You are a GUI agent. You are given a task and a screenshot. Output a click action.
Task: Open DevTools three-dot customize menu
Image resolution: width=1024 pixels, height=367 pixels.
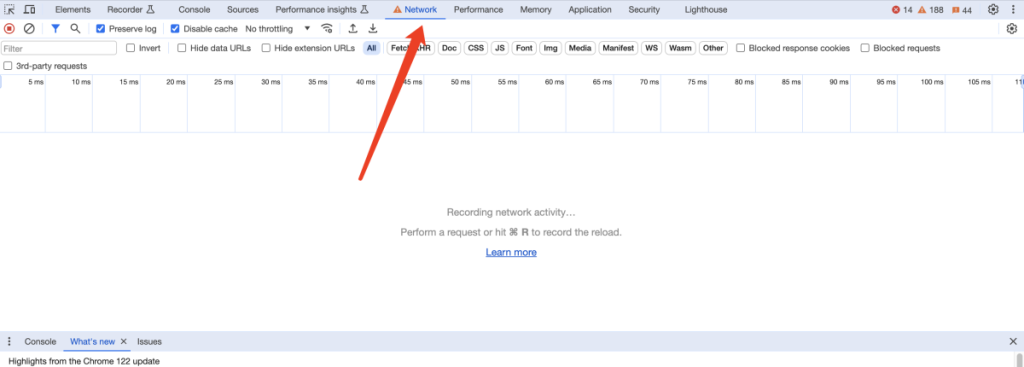click(x=1013, y=10)
